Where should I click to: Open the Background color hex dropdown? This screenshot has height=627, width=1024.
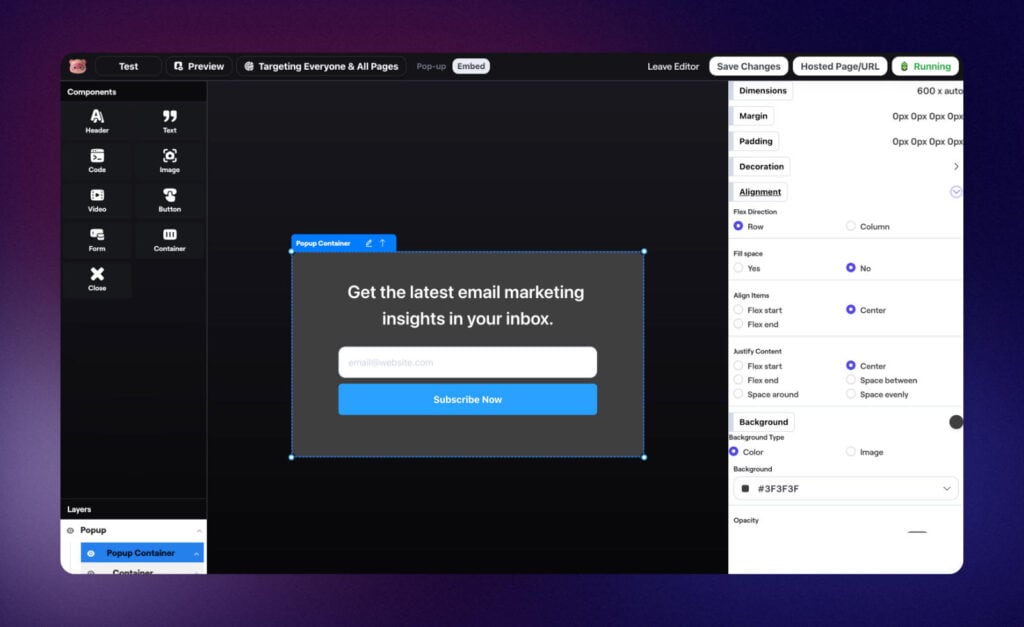(946, 488)
